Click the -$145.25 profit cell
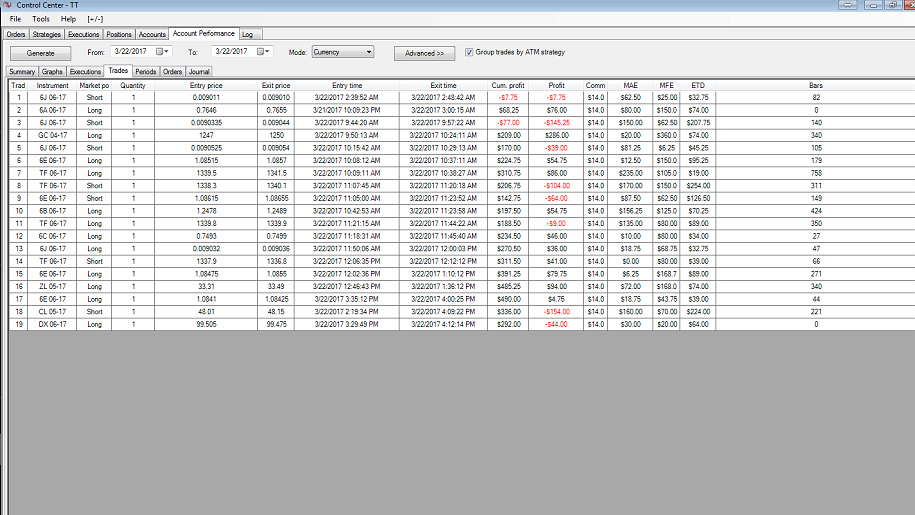 [x=557, y=122]
